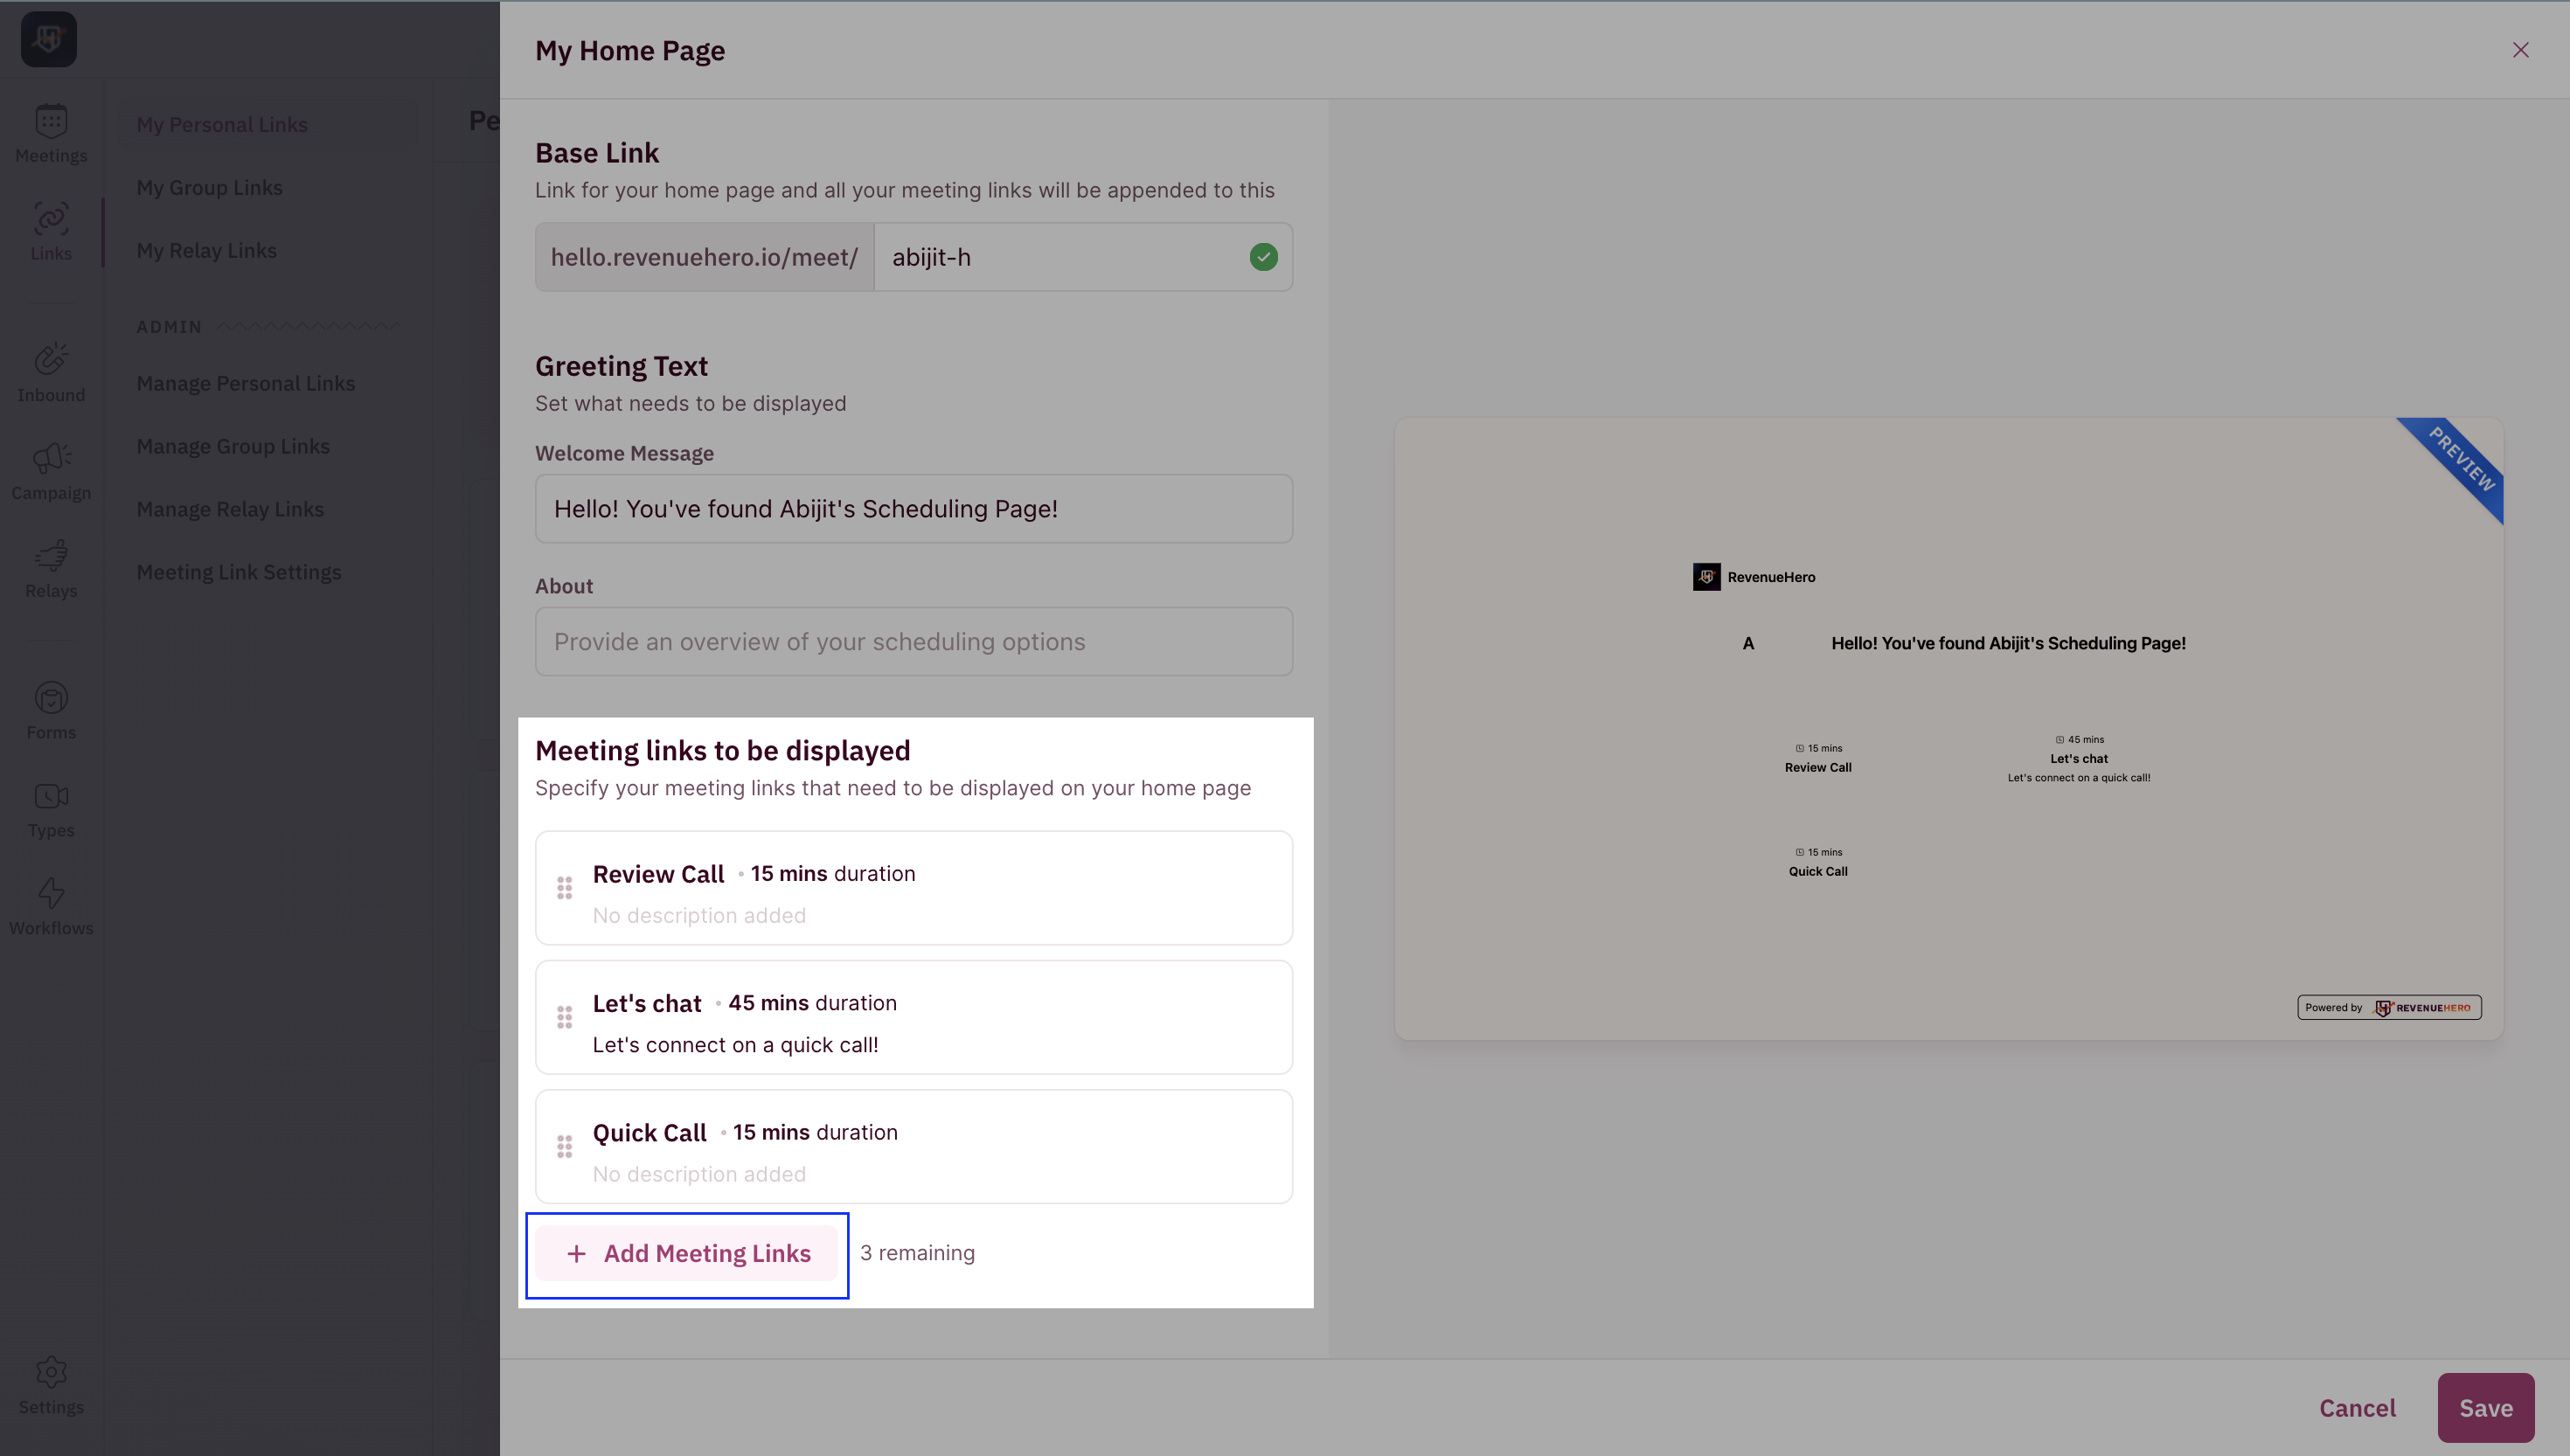Go to My Relay Links

pos(206,251)
